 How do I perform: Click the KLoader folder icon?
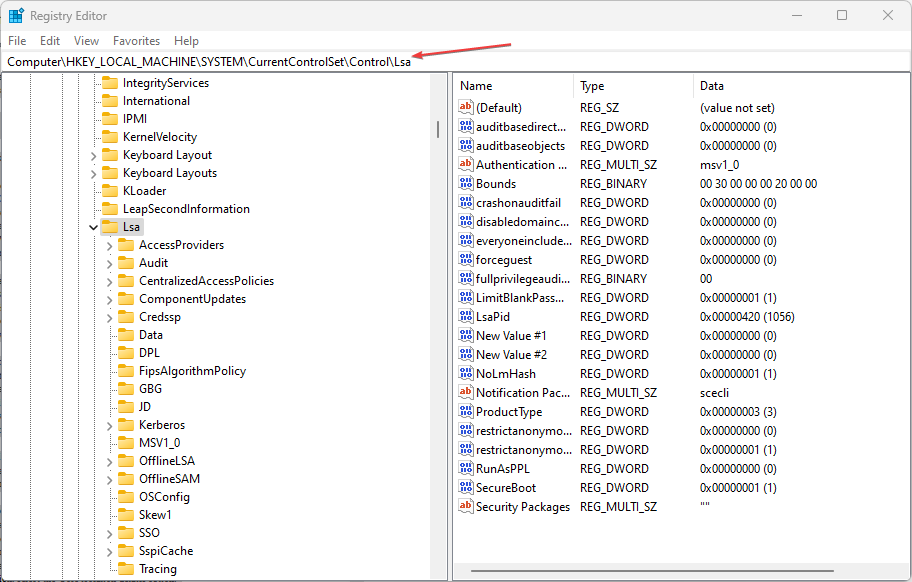pyautogui.click(x=110, y=191)
